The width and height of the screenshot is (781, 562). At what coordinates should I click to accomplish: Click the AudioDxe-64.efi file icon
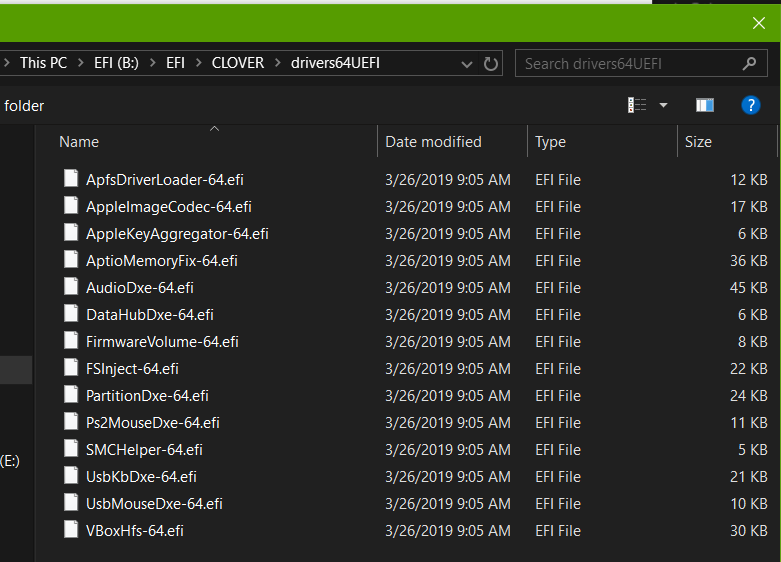[x=71, y=286]
